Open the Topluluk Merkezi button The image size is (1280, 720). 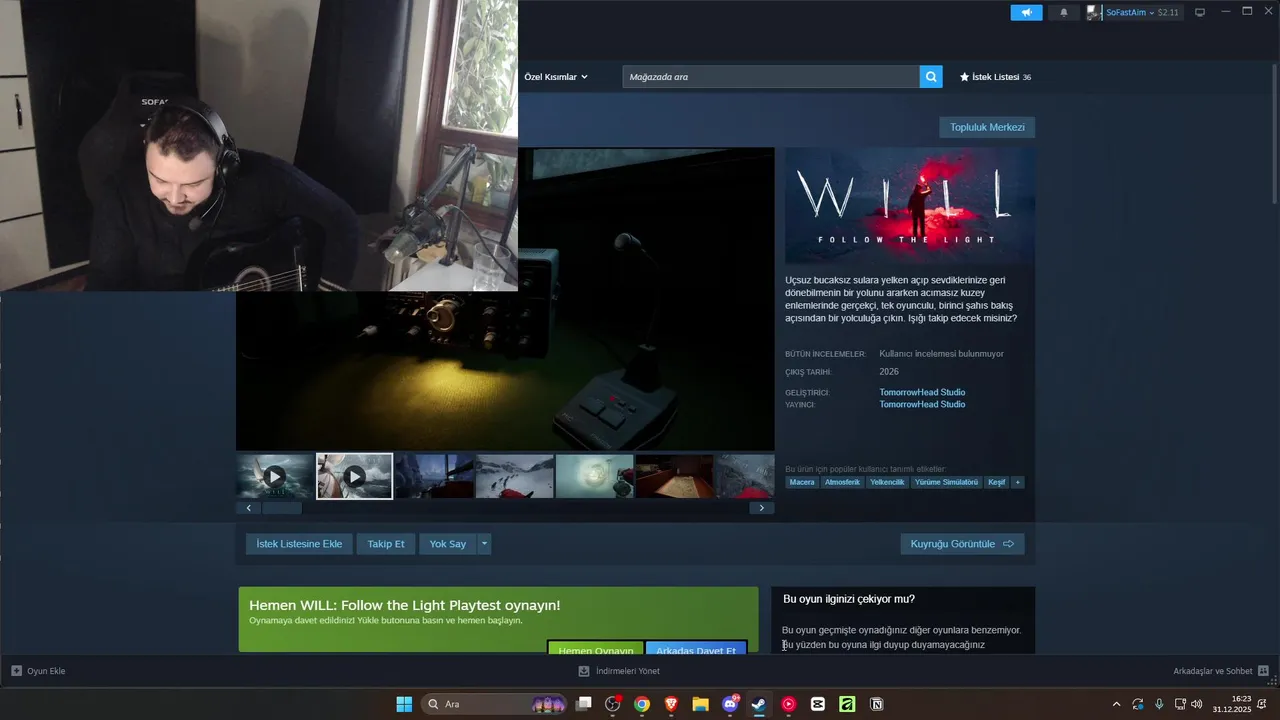click(987, 127)
